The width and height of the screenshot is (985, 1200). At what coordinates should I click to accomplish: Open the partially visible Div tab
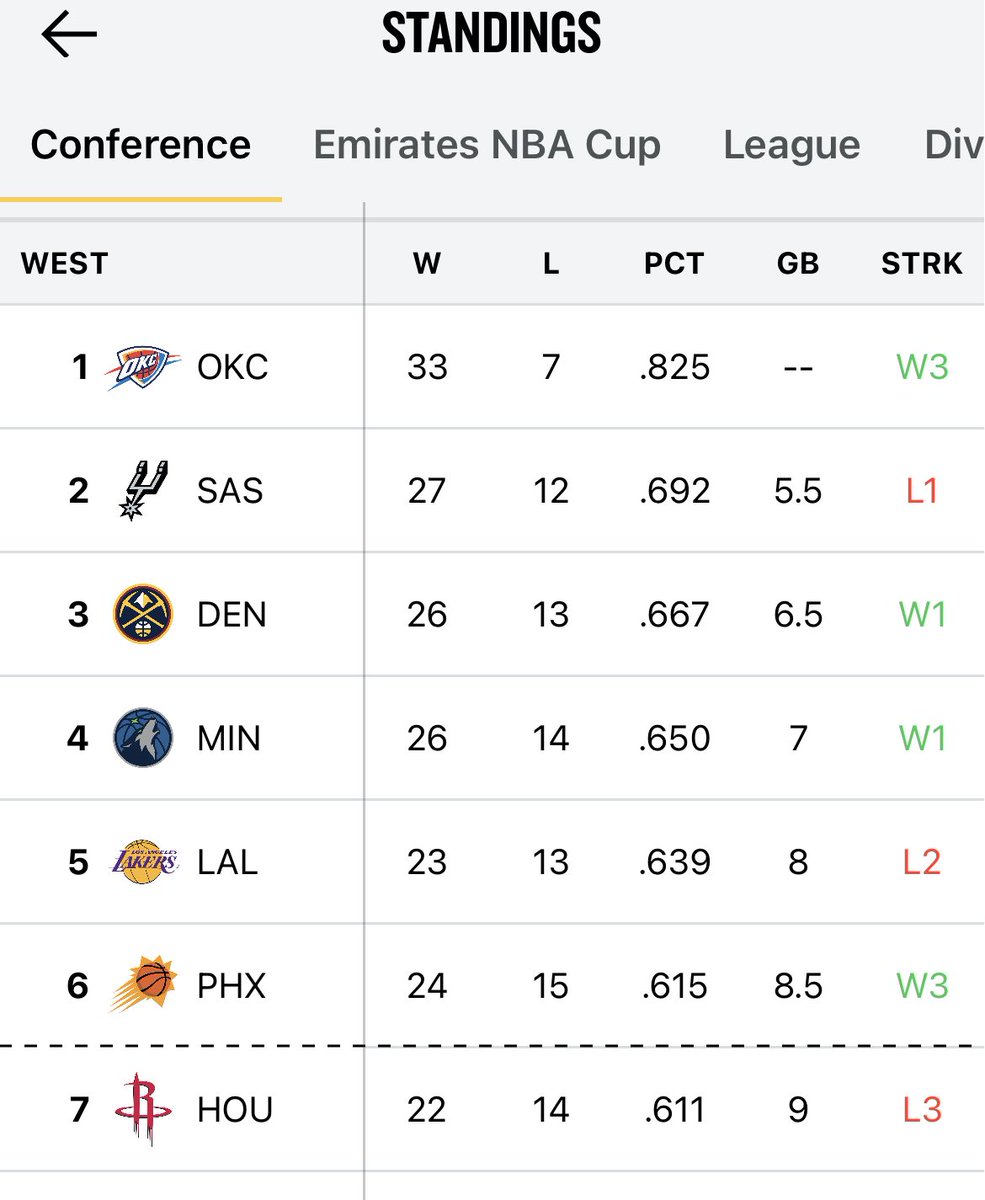(x=954, y=145)
